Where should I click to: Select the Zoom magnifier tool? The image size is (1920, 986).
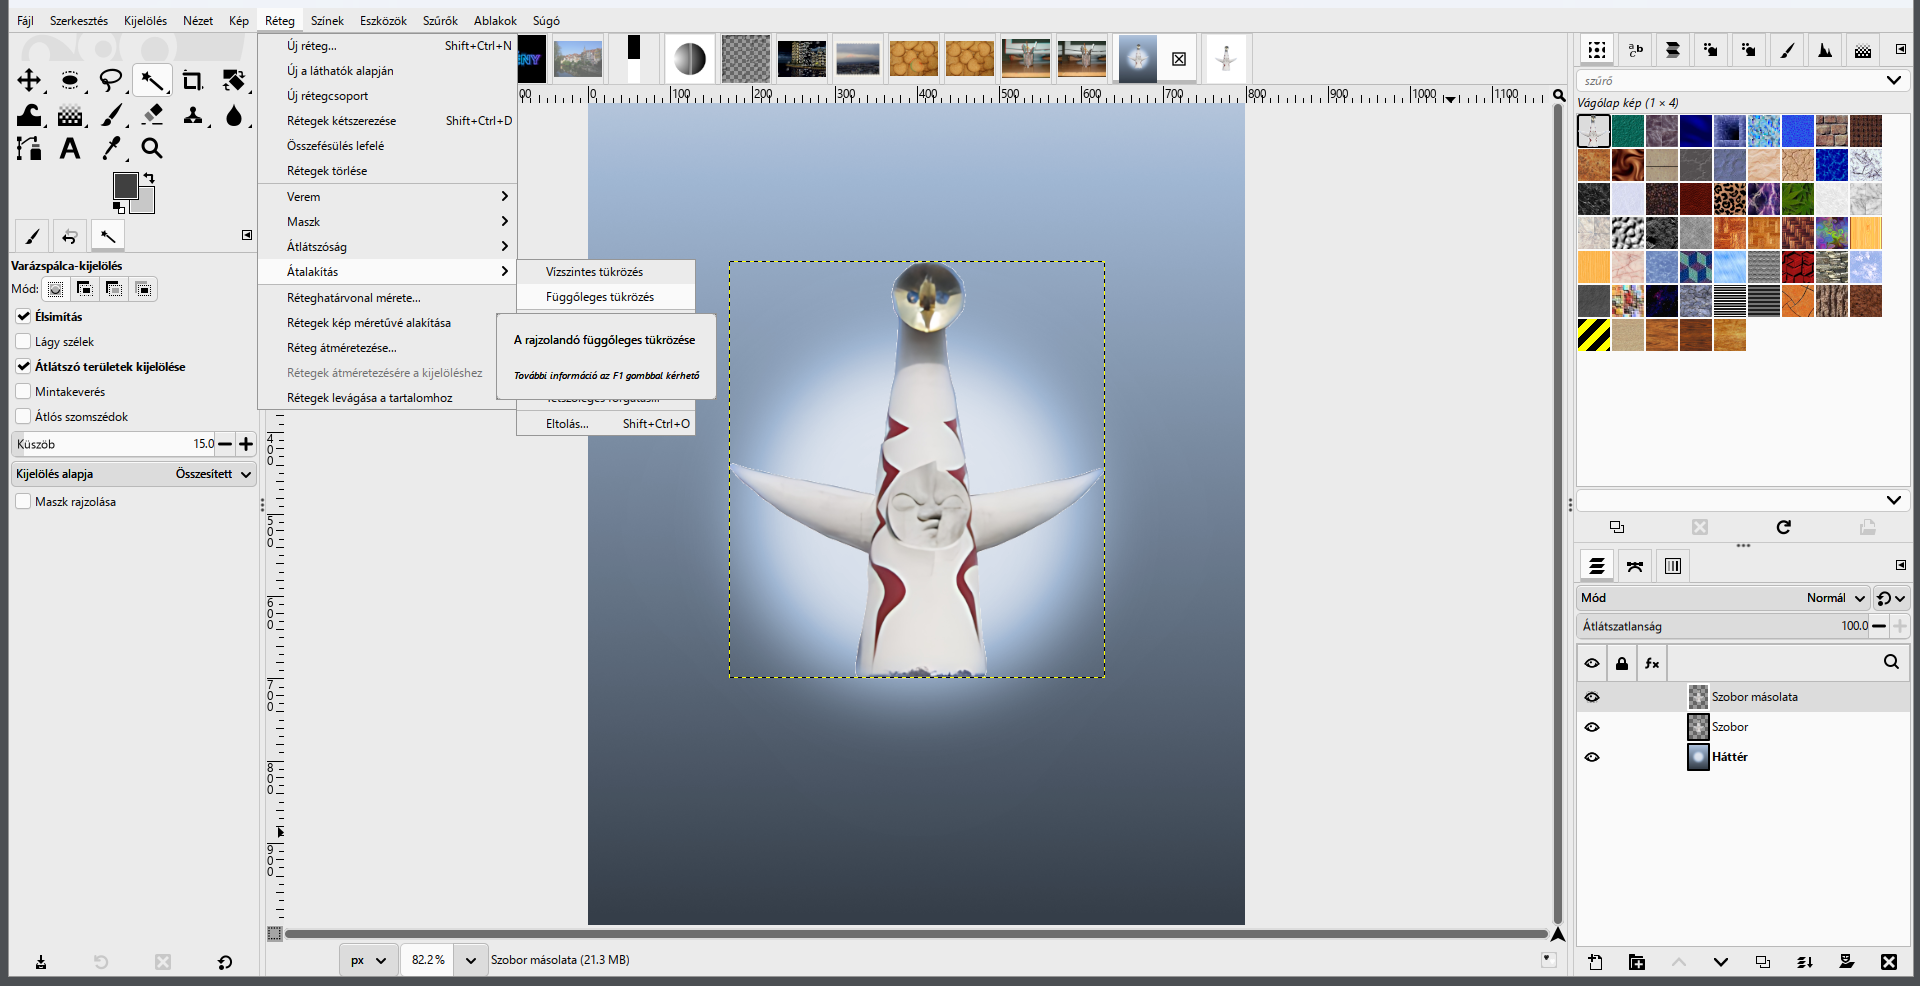click(x=152, y=149)
